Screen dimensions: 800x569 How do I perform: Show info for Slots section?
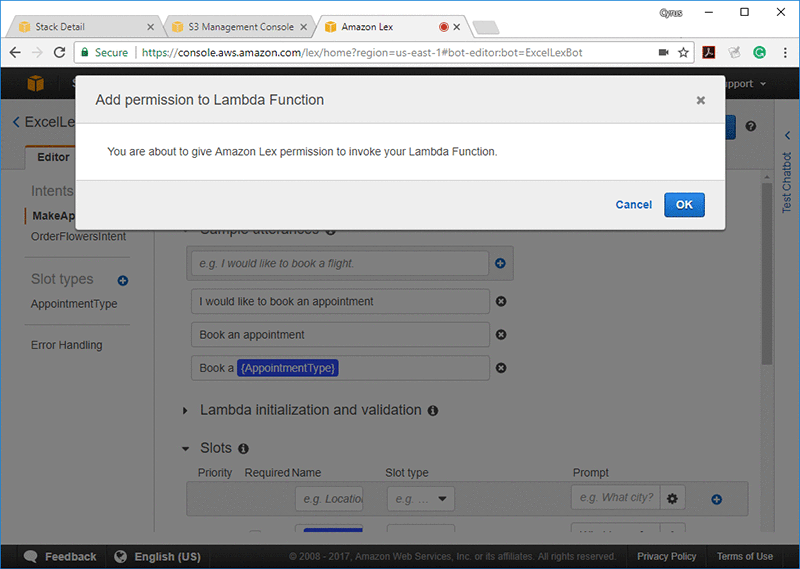[243, 449]
